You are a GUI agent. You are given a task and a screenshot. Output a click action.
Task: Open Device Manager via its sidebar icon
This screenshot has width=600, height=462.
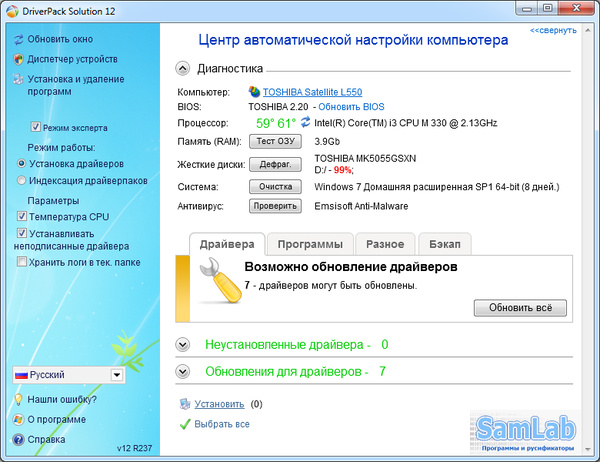(18, 59)
